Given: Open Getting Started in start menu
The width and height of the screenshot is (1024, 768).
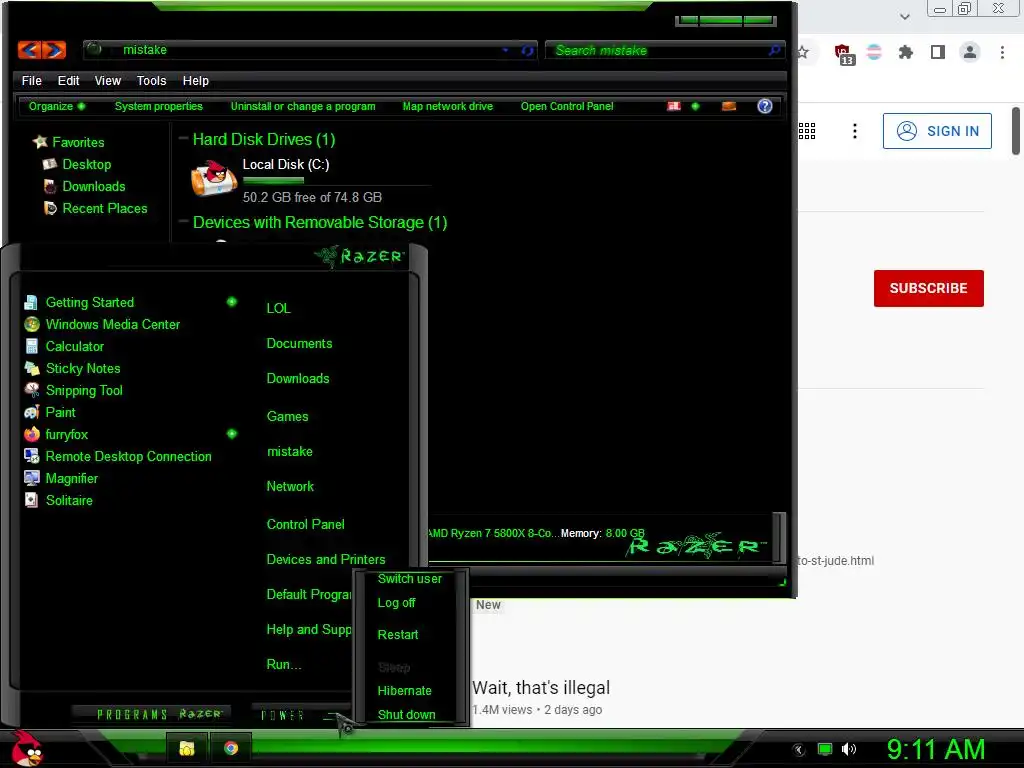Looking at the screenshot, I should (x=89, y=302).
